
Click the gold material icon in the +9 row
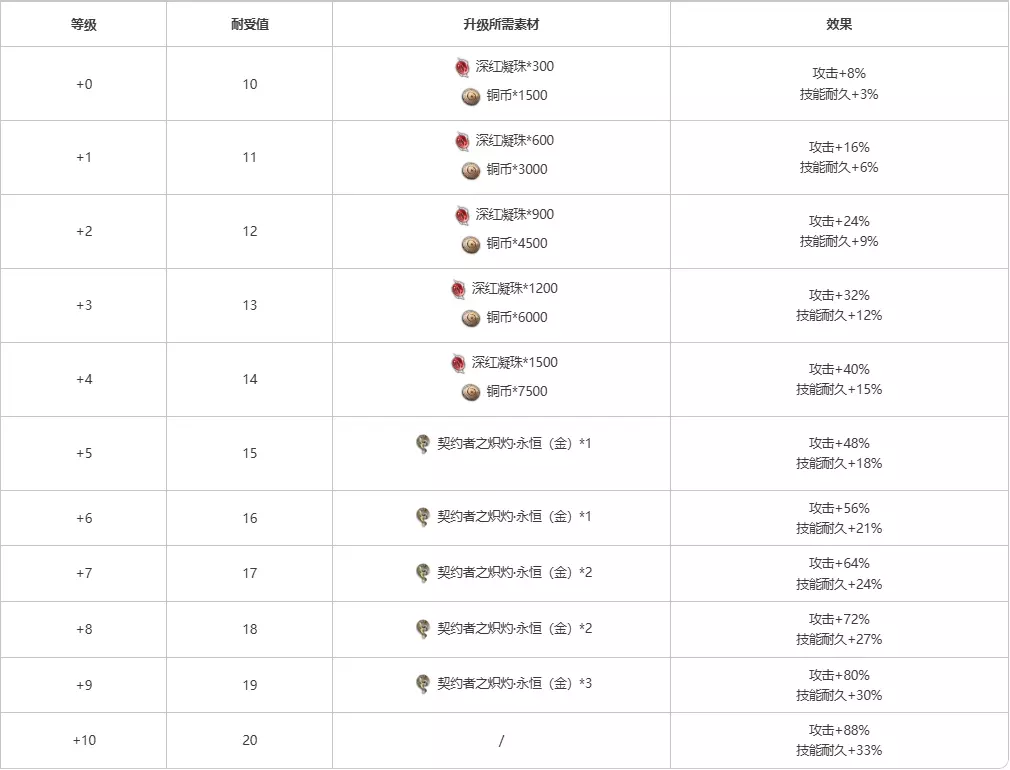point(423,684)
